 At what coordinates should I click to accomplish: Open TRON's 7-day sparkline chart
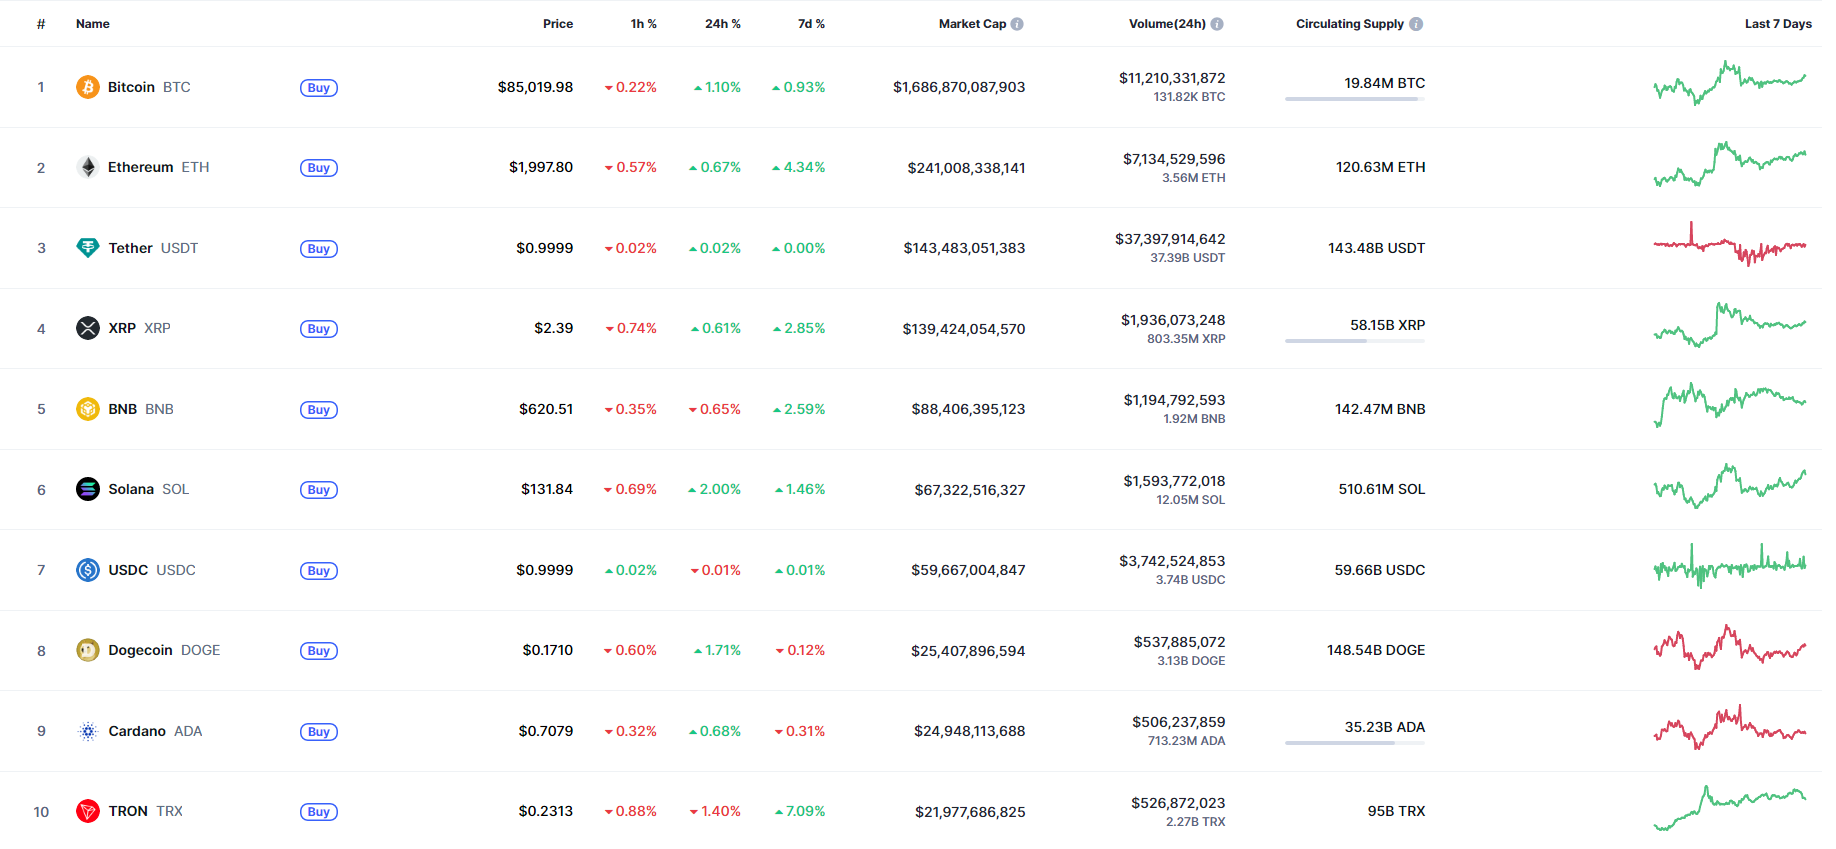1730,809
